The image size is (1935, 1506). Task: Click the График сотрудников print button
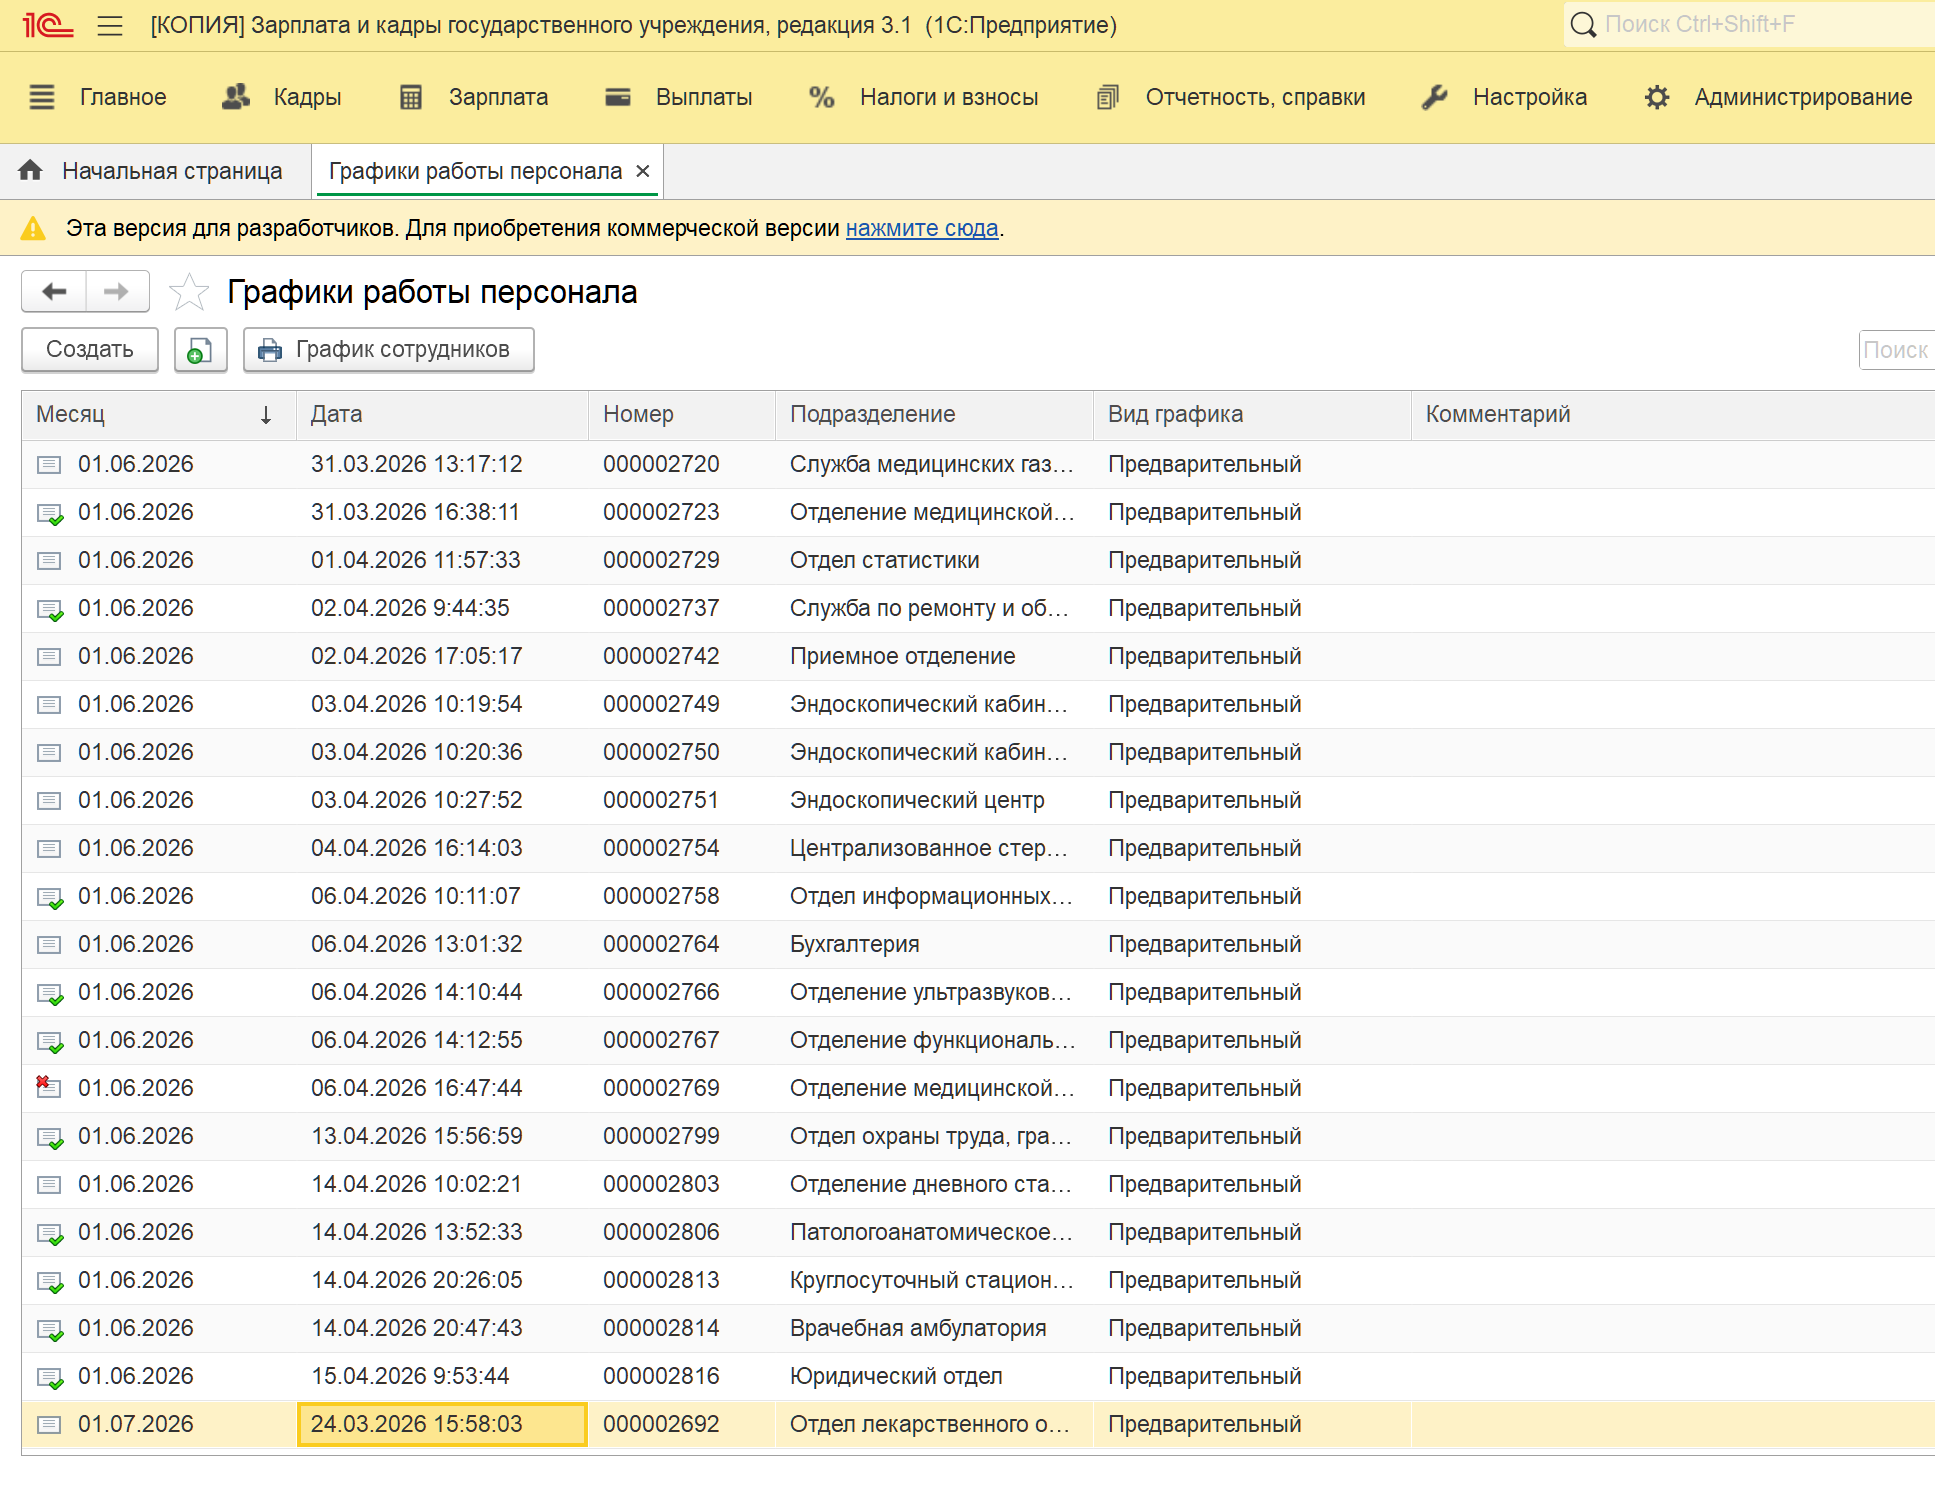coord(389,349)
